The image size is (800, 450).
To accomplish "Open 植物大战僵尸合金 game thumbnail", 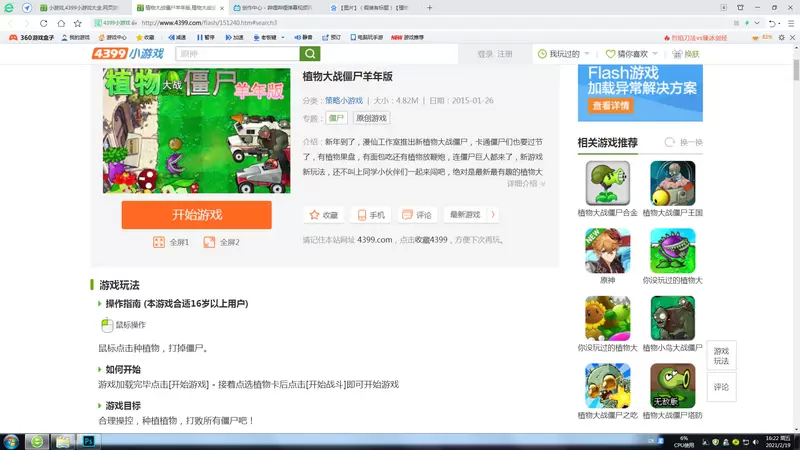I will pyautogui.click(x=607, y=183).
